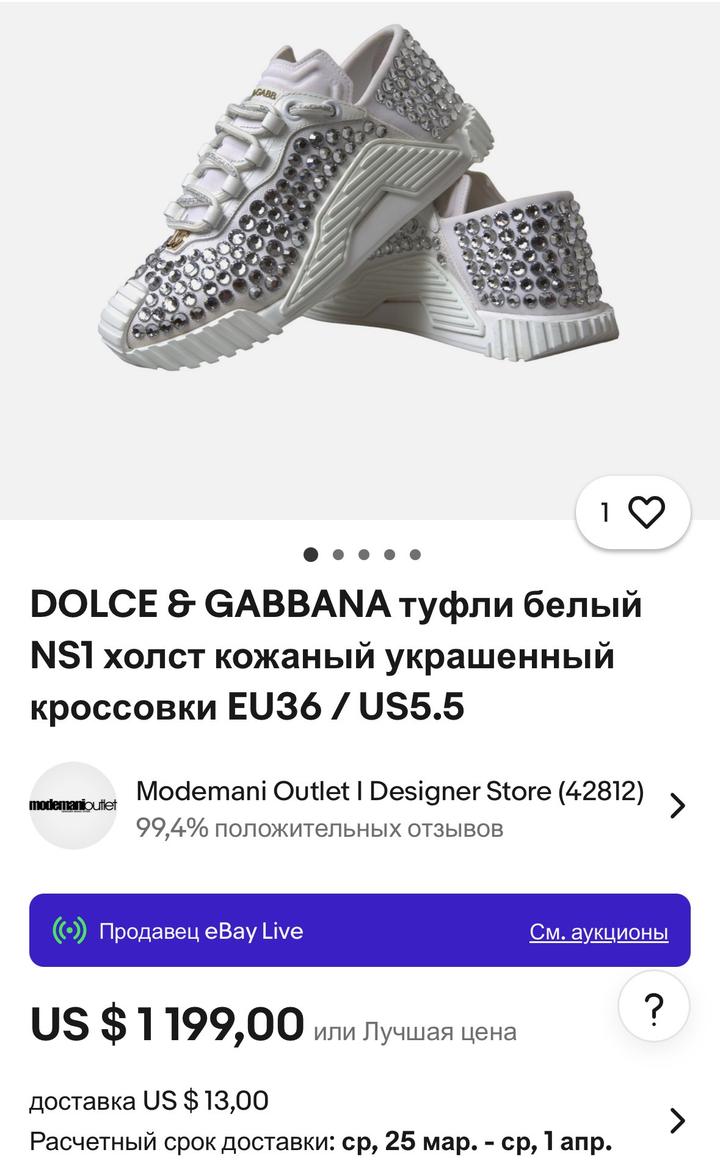Open delivery details using the chevron
The width and height of the screenshot is (720, 1171).
click(x=677, y=1120)
